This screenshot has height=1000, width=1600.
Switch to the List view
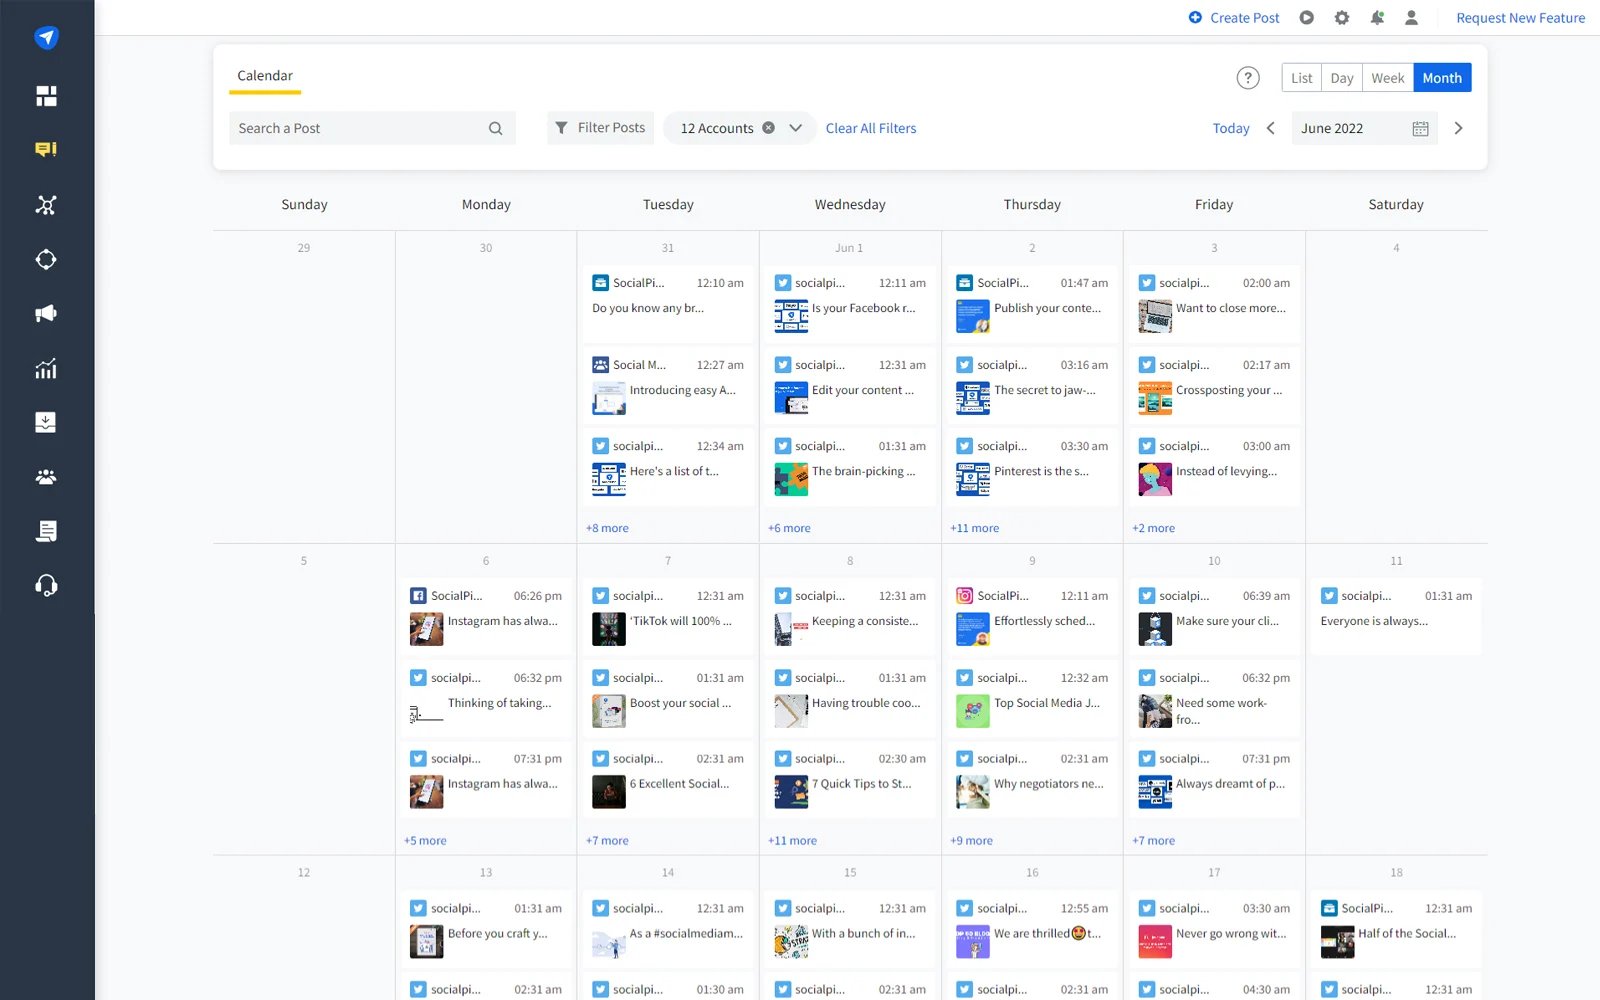tap(1300, 77)
